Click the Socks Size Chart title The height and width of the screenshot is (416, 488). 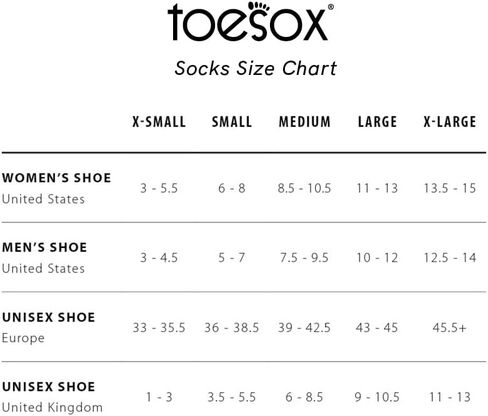[256, 69]
